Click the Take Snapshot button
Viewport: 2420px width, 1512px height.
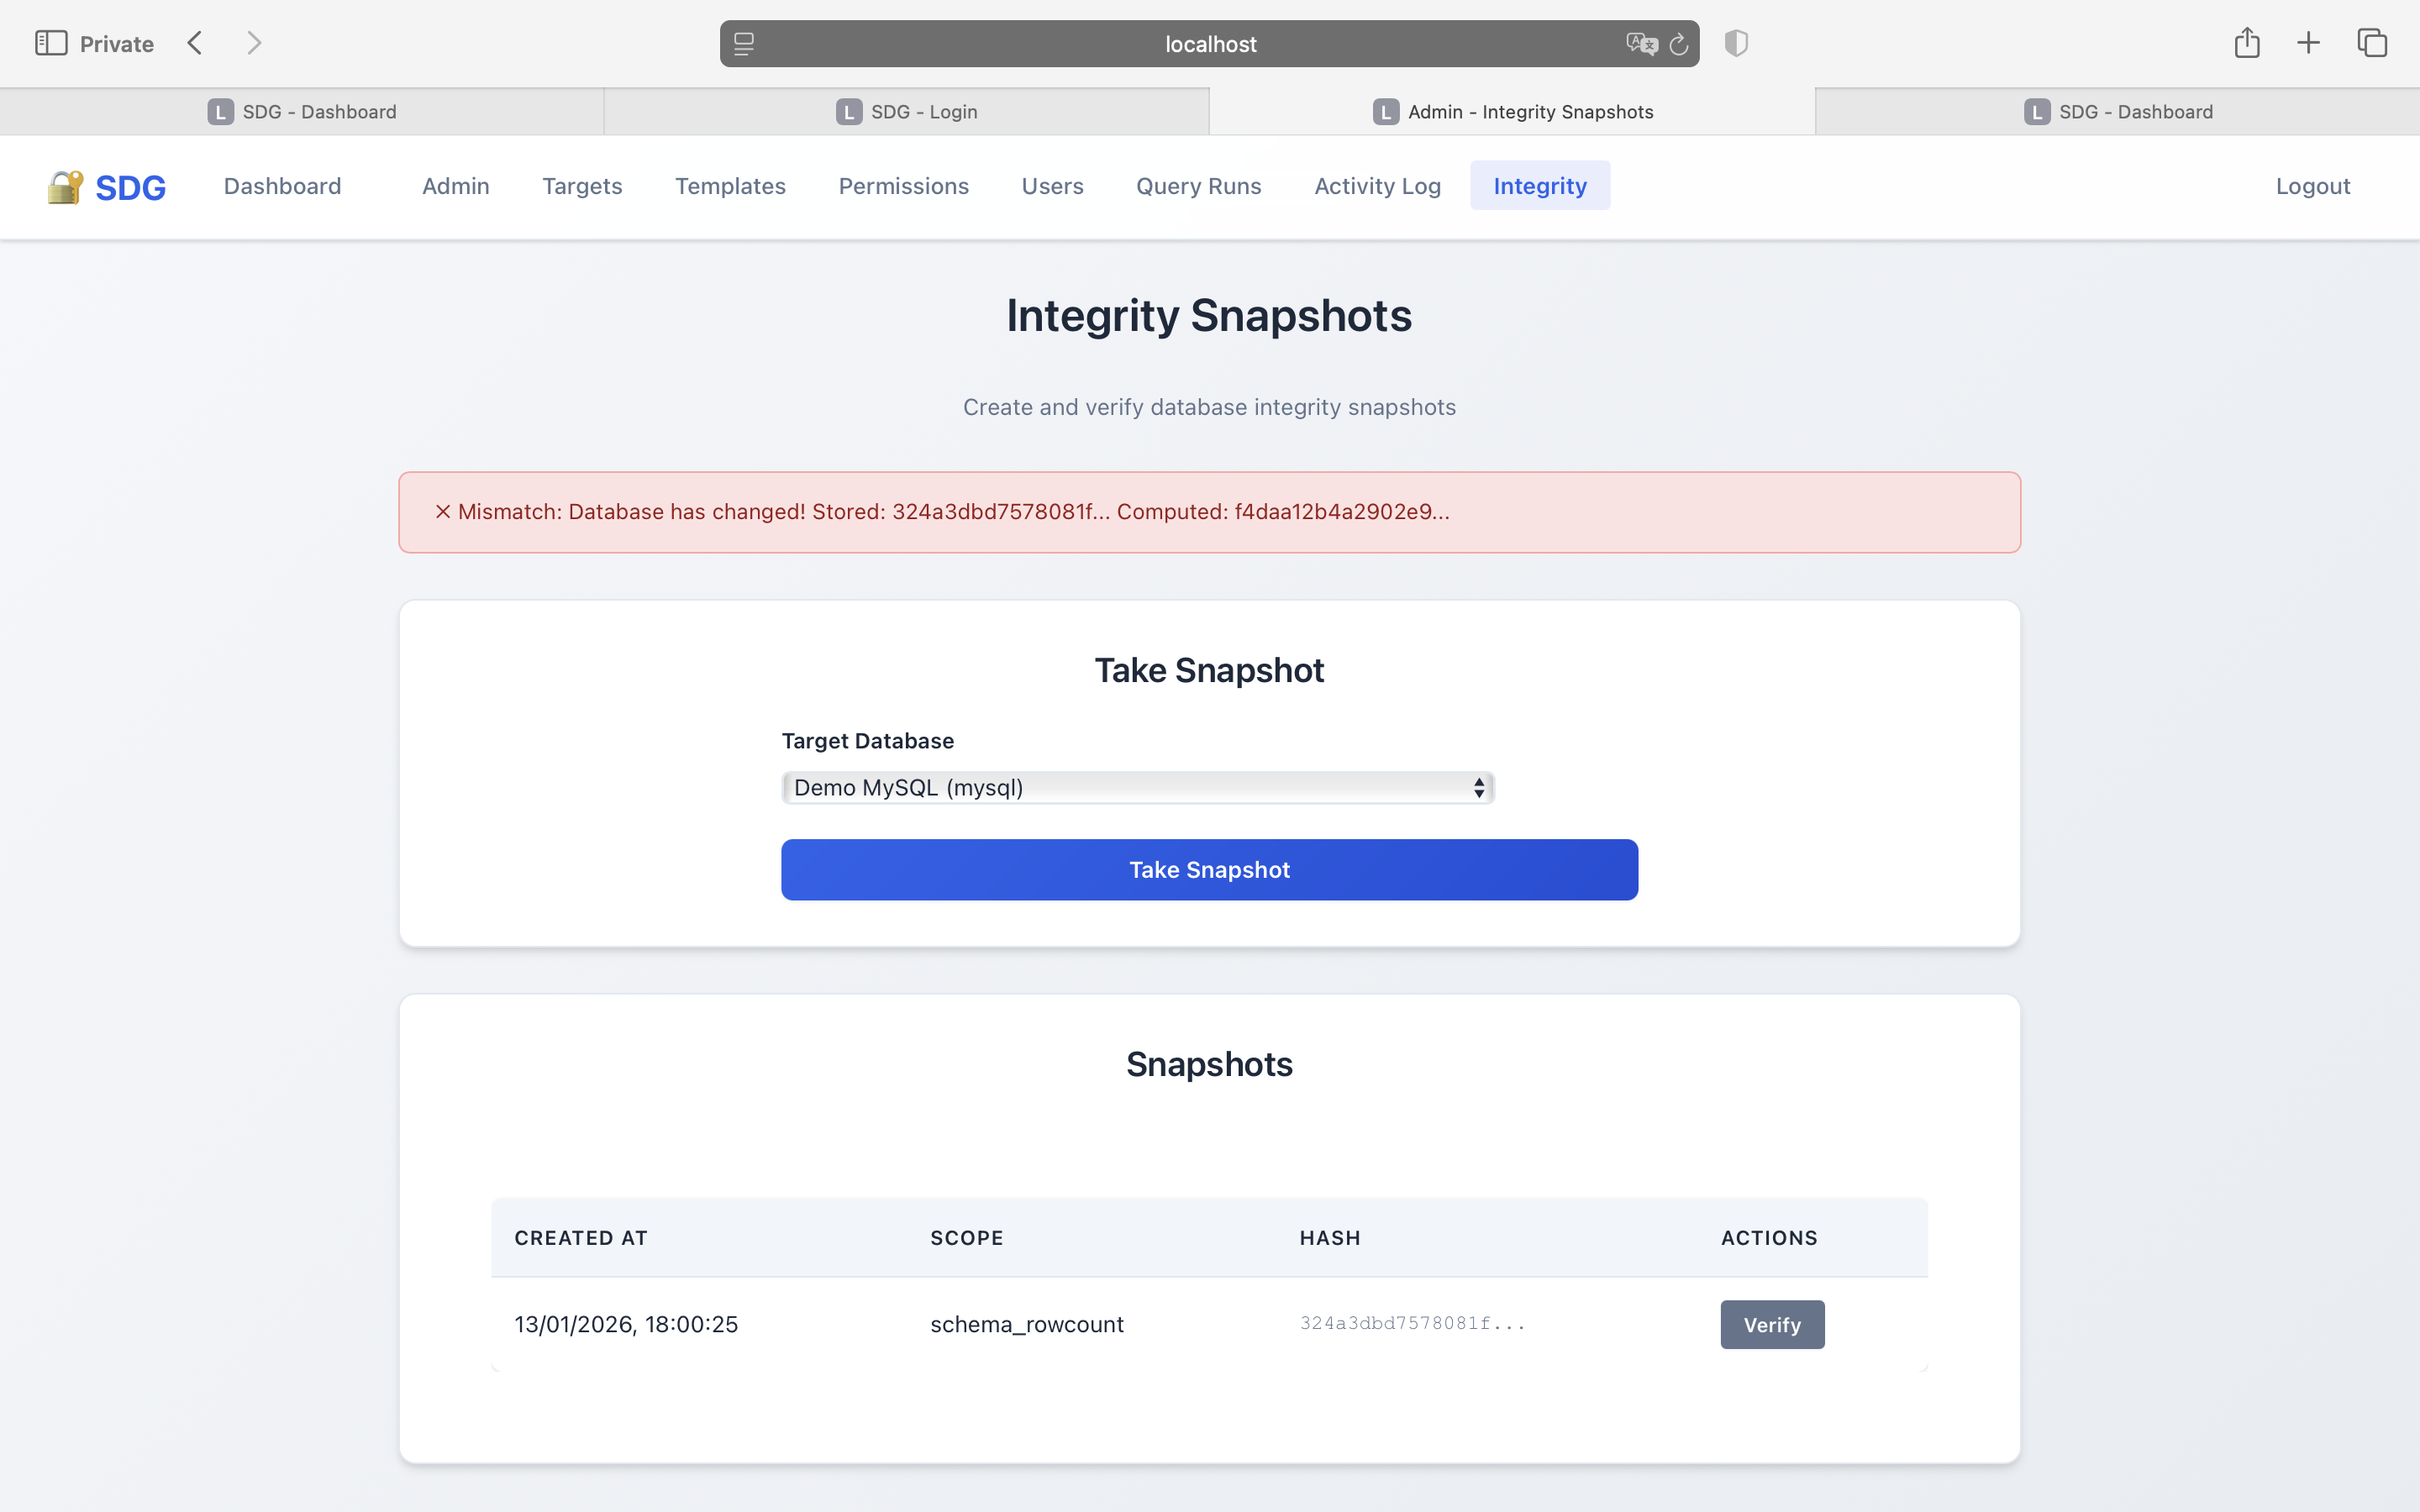[1209, 869]
